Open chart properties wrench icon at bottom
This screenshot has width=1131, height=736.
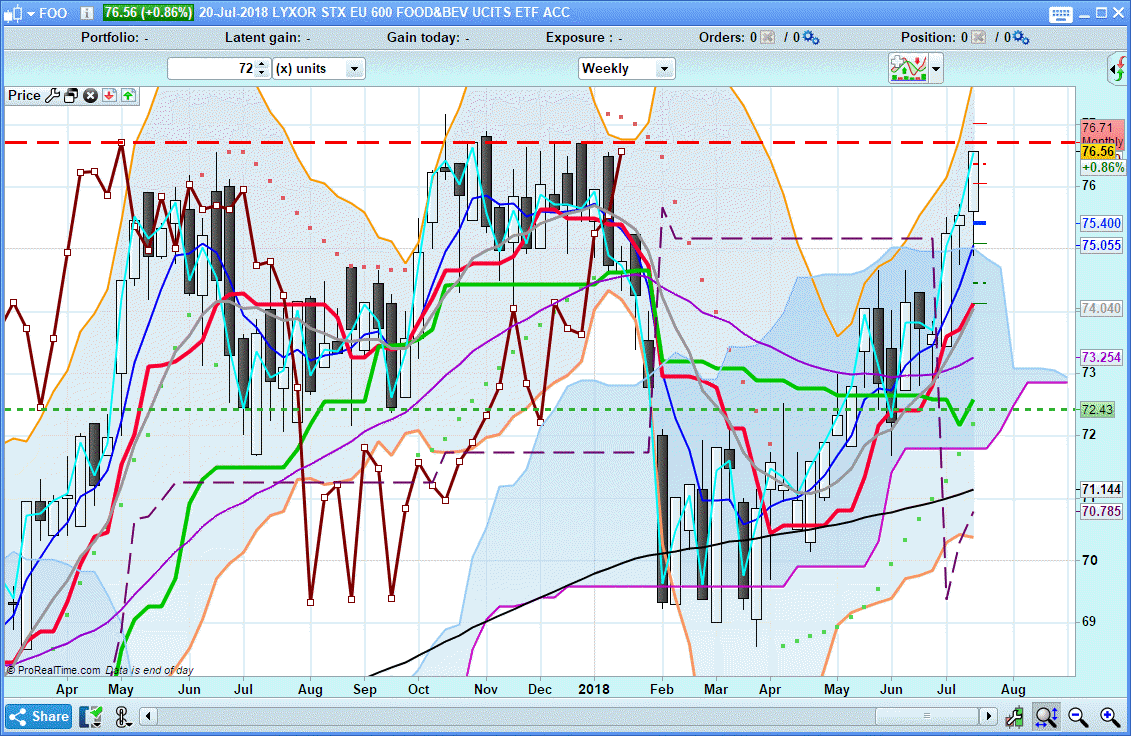[1015, 717]
